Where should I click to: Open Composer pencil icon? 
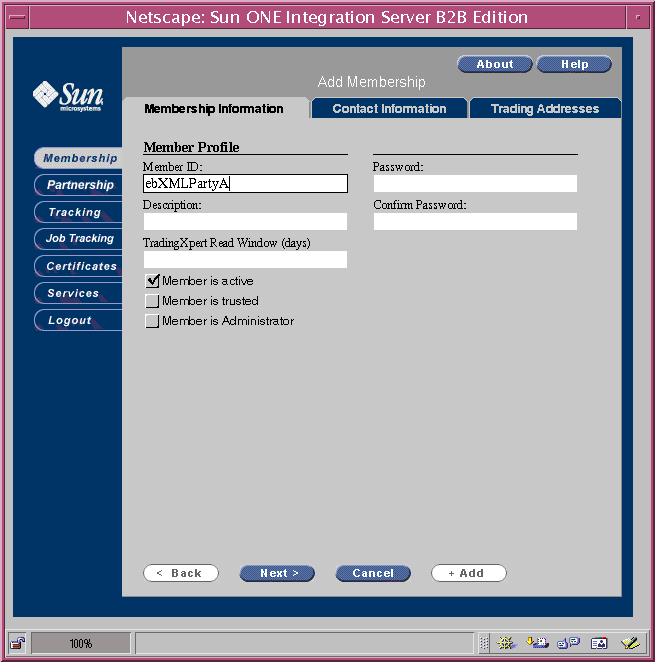[631, 643]
